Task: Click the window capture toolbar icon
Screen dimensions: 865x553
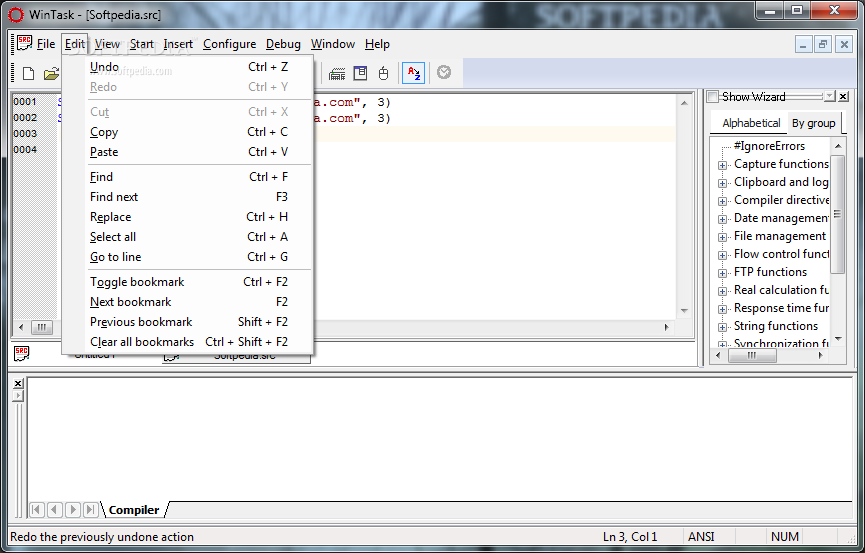Action: click(360, 73)
